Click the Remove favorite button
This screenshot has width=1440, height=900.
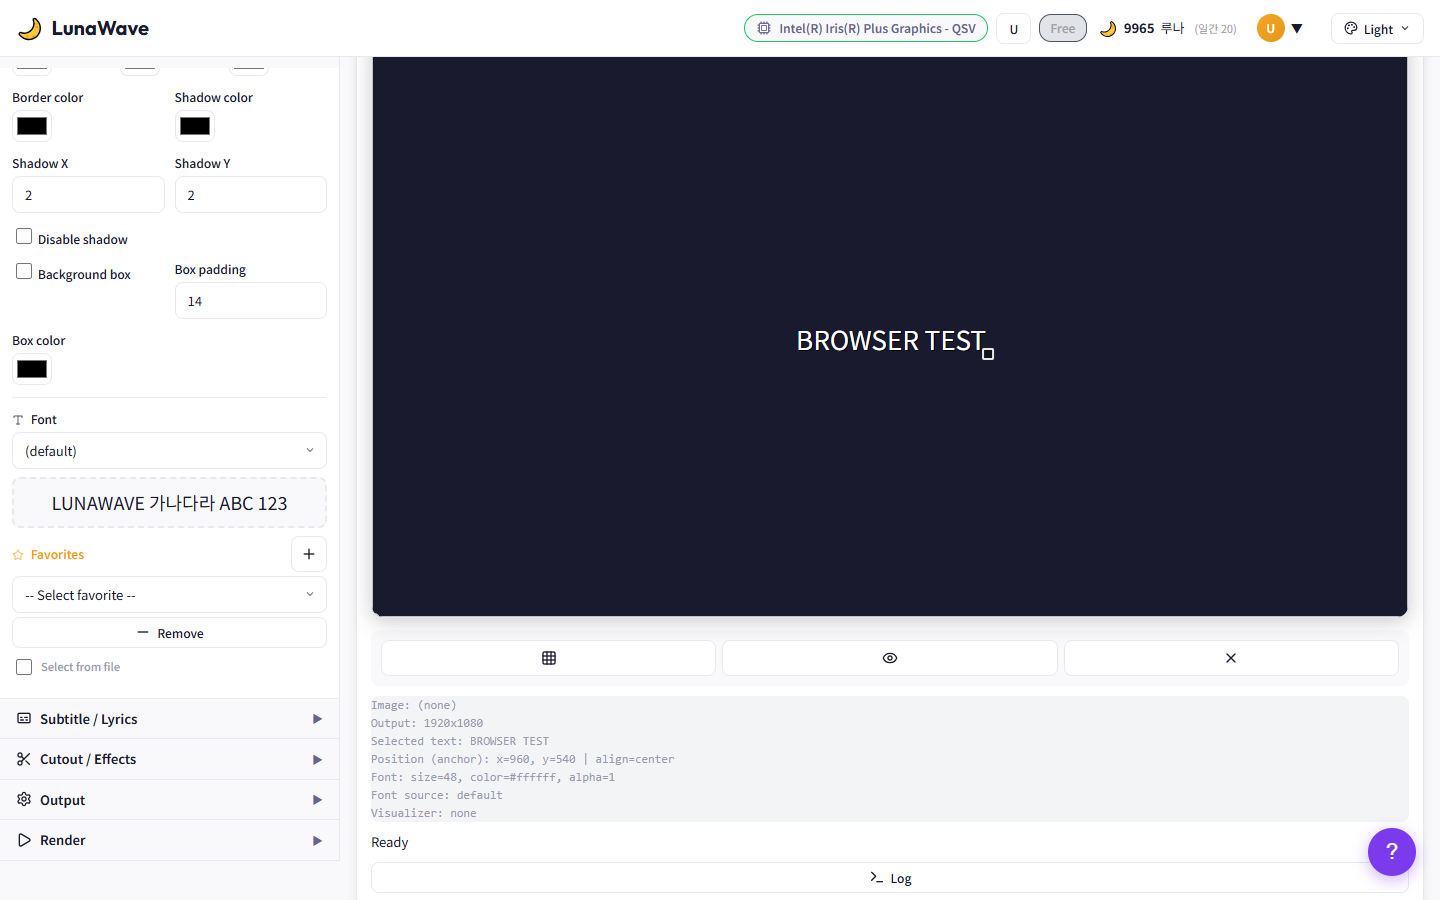click(x=169, y=633)
